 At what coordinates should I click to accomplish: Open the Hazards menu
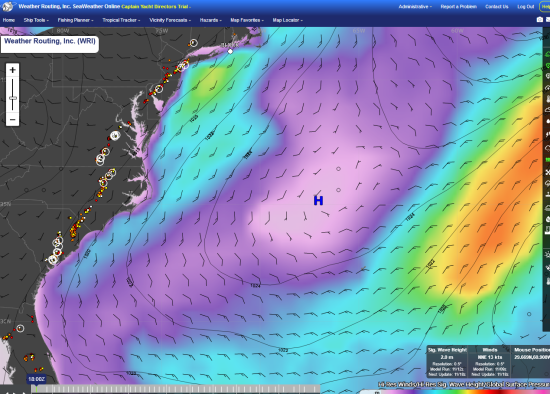[210, 20]
